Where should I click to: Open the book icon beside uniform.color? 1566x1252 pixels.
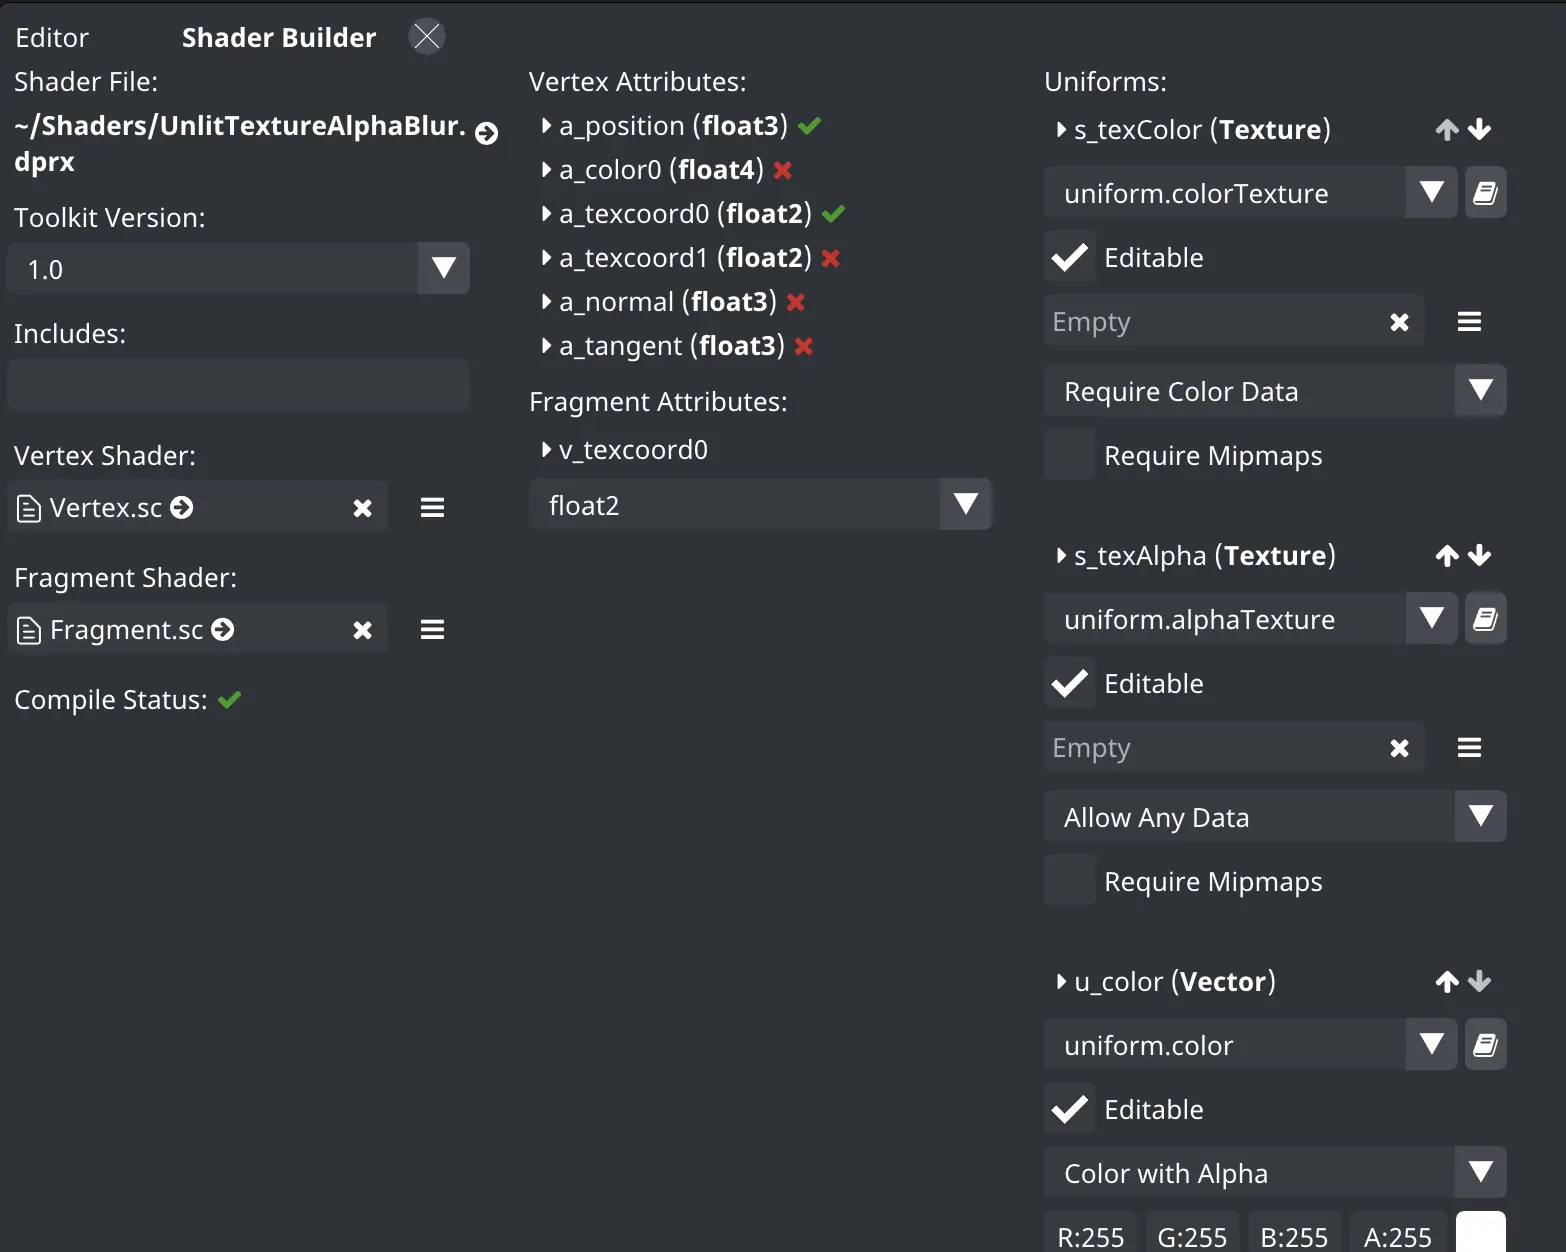(1485, 1045)
